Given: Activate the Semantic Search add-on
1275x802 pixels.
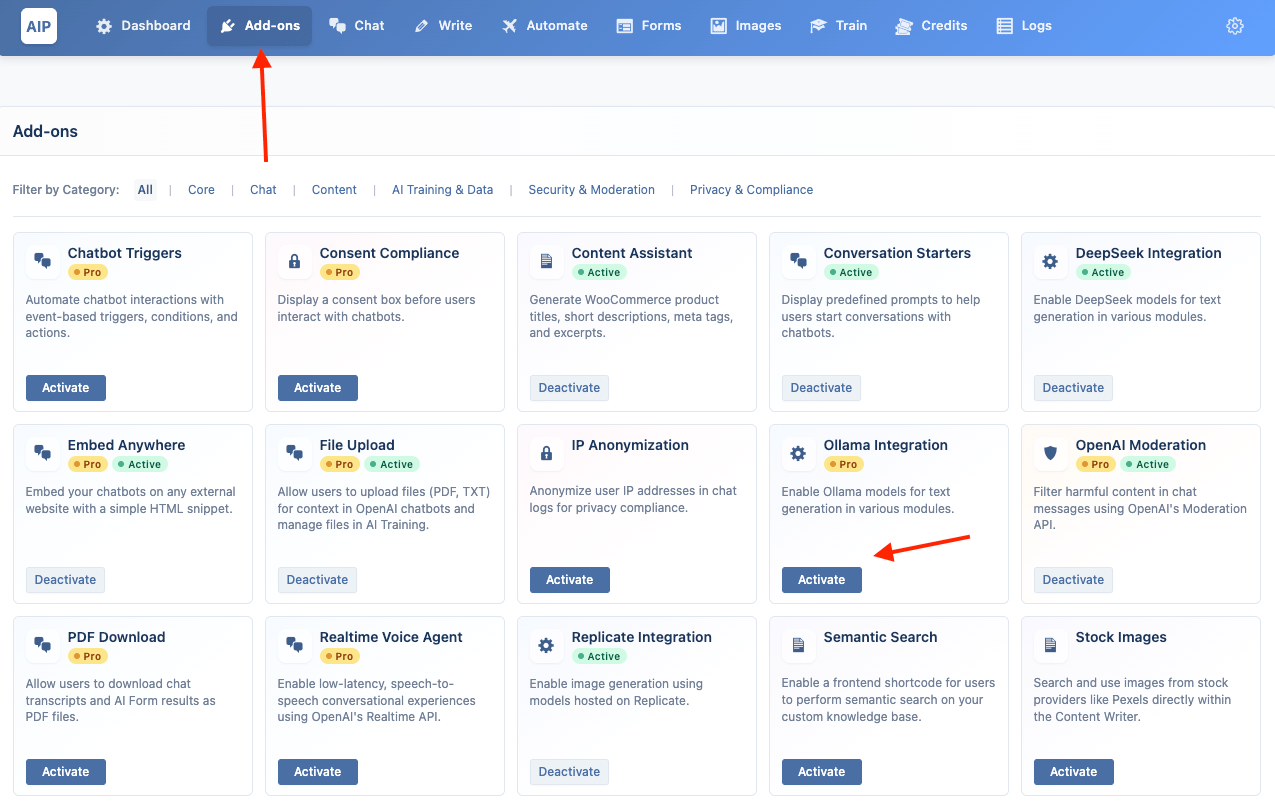Looking at the screenshot, I should pos(822,772).
